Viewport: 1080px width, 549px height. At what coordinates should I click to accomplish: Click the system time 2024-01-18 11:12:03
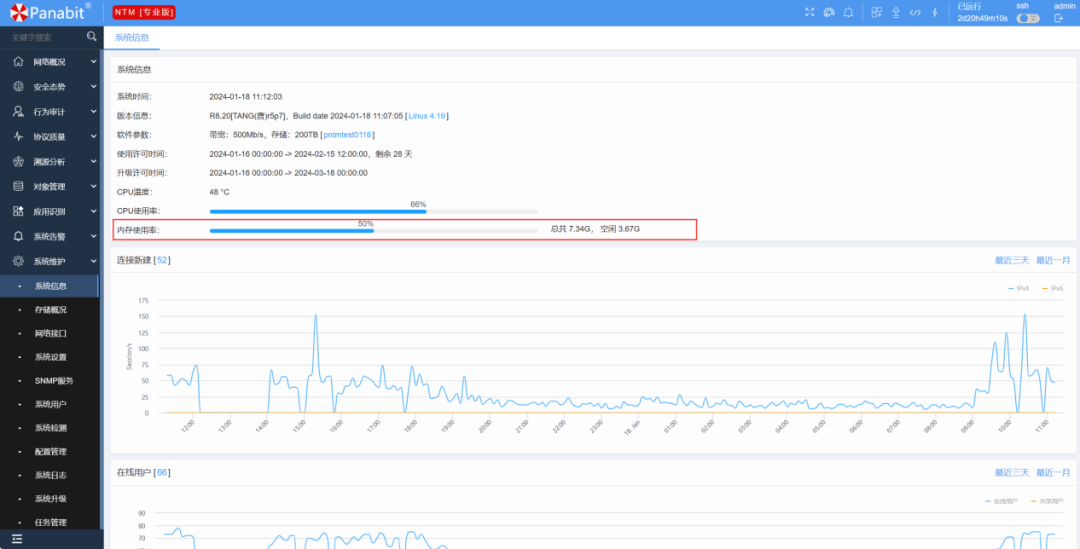(x=246, y=97)
